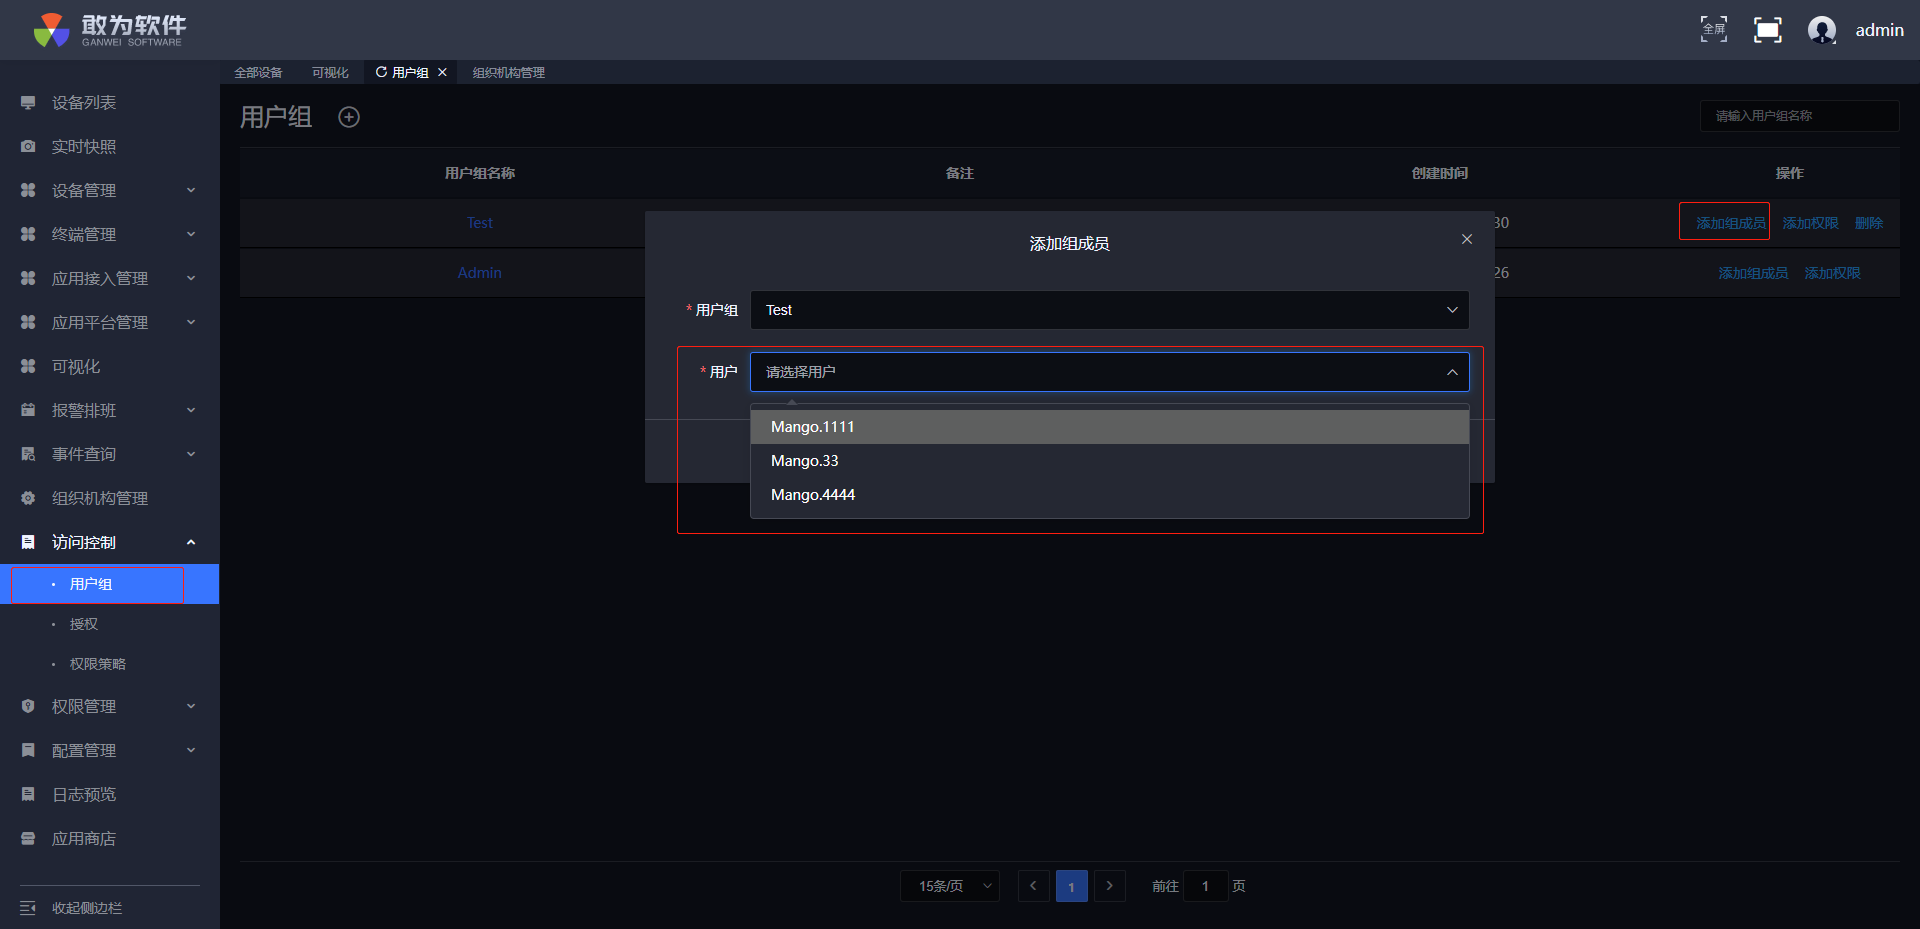Click the 设备管理 sidebar icon

coord(28,191)
